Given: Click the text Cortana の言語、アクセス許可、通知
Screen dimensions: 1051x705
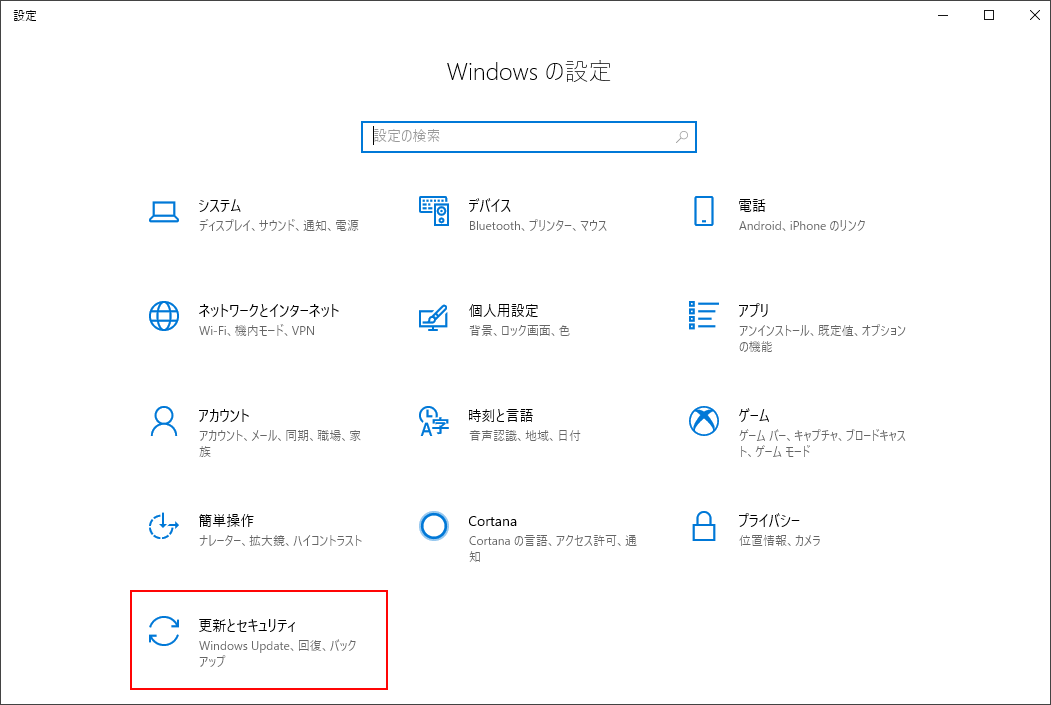Looking at the screenshot, I should tap(553, 549).
